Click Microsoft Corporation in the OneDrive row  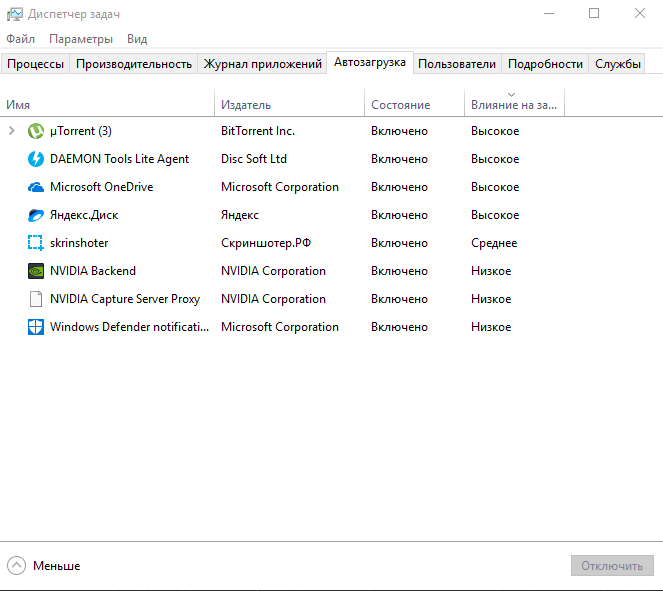tap(280, 187)
